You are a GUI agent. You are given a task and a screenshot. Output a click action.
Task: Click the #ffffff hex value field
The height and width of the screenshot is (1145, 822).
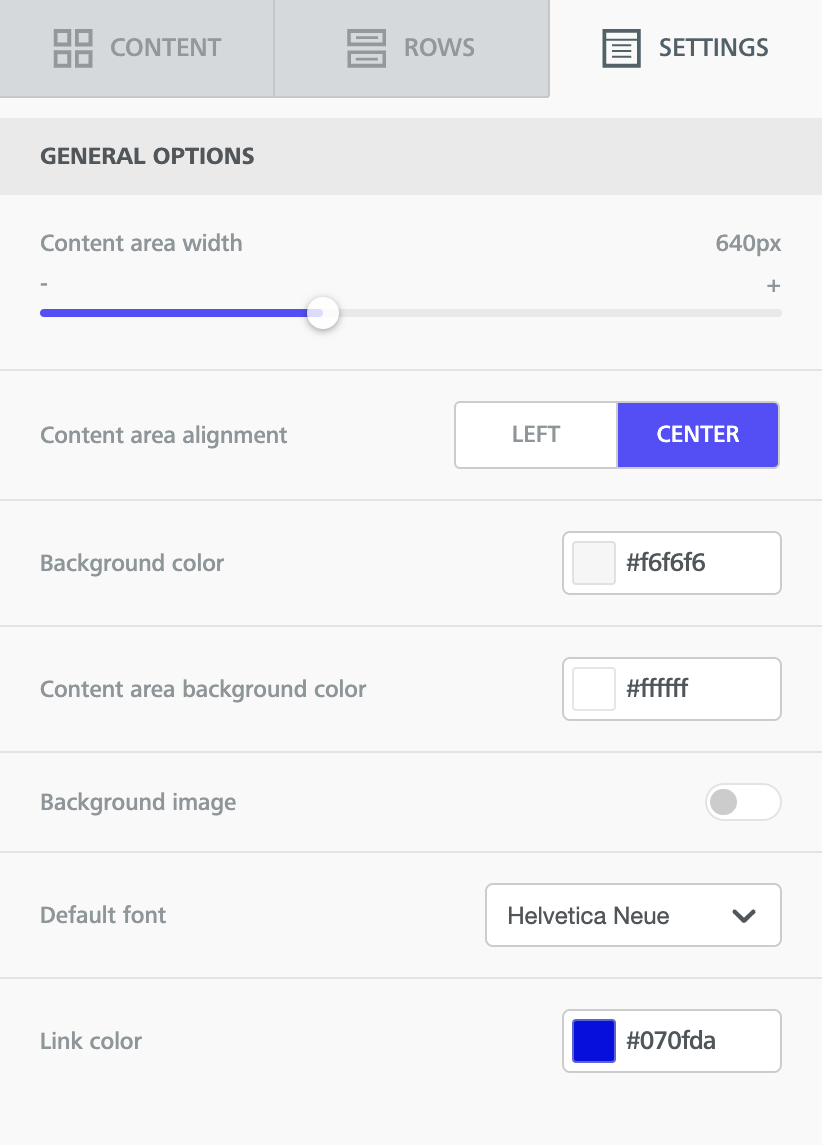(x=672, y=689)
